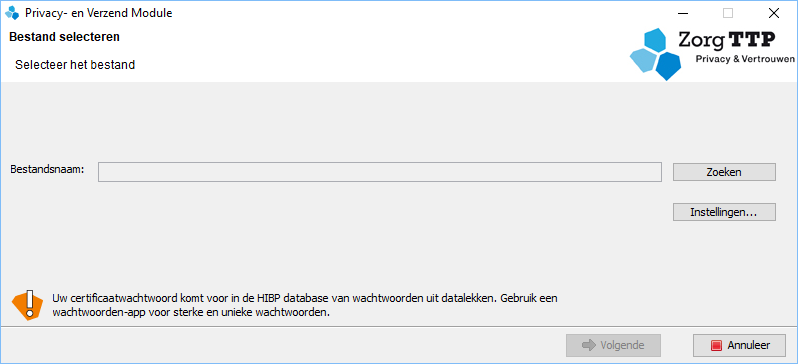798x364 pixels.
Task: Cancel using the Annuleer button
Action: 739,346
